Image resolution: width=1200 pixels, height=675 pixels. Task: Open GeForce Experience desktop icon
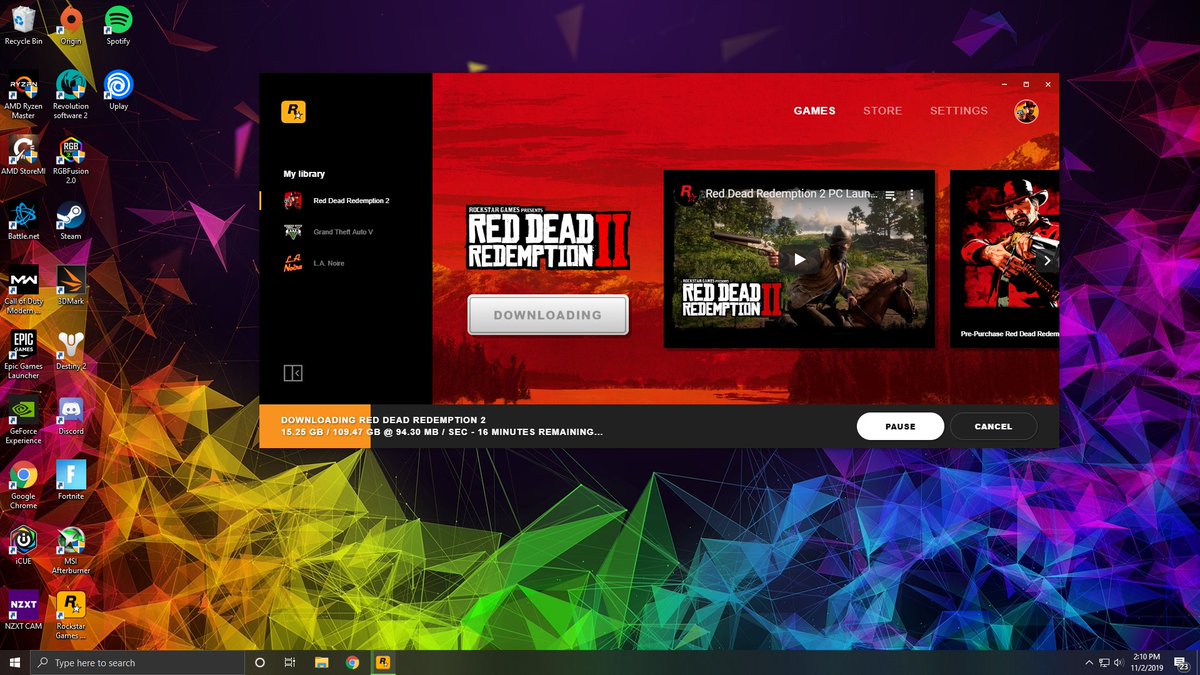(23, 420)
